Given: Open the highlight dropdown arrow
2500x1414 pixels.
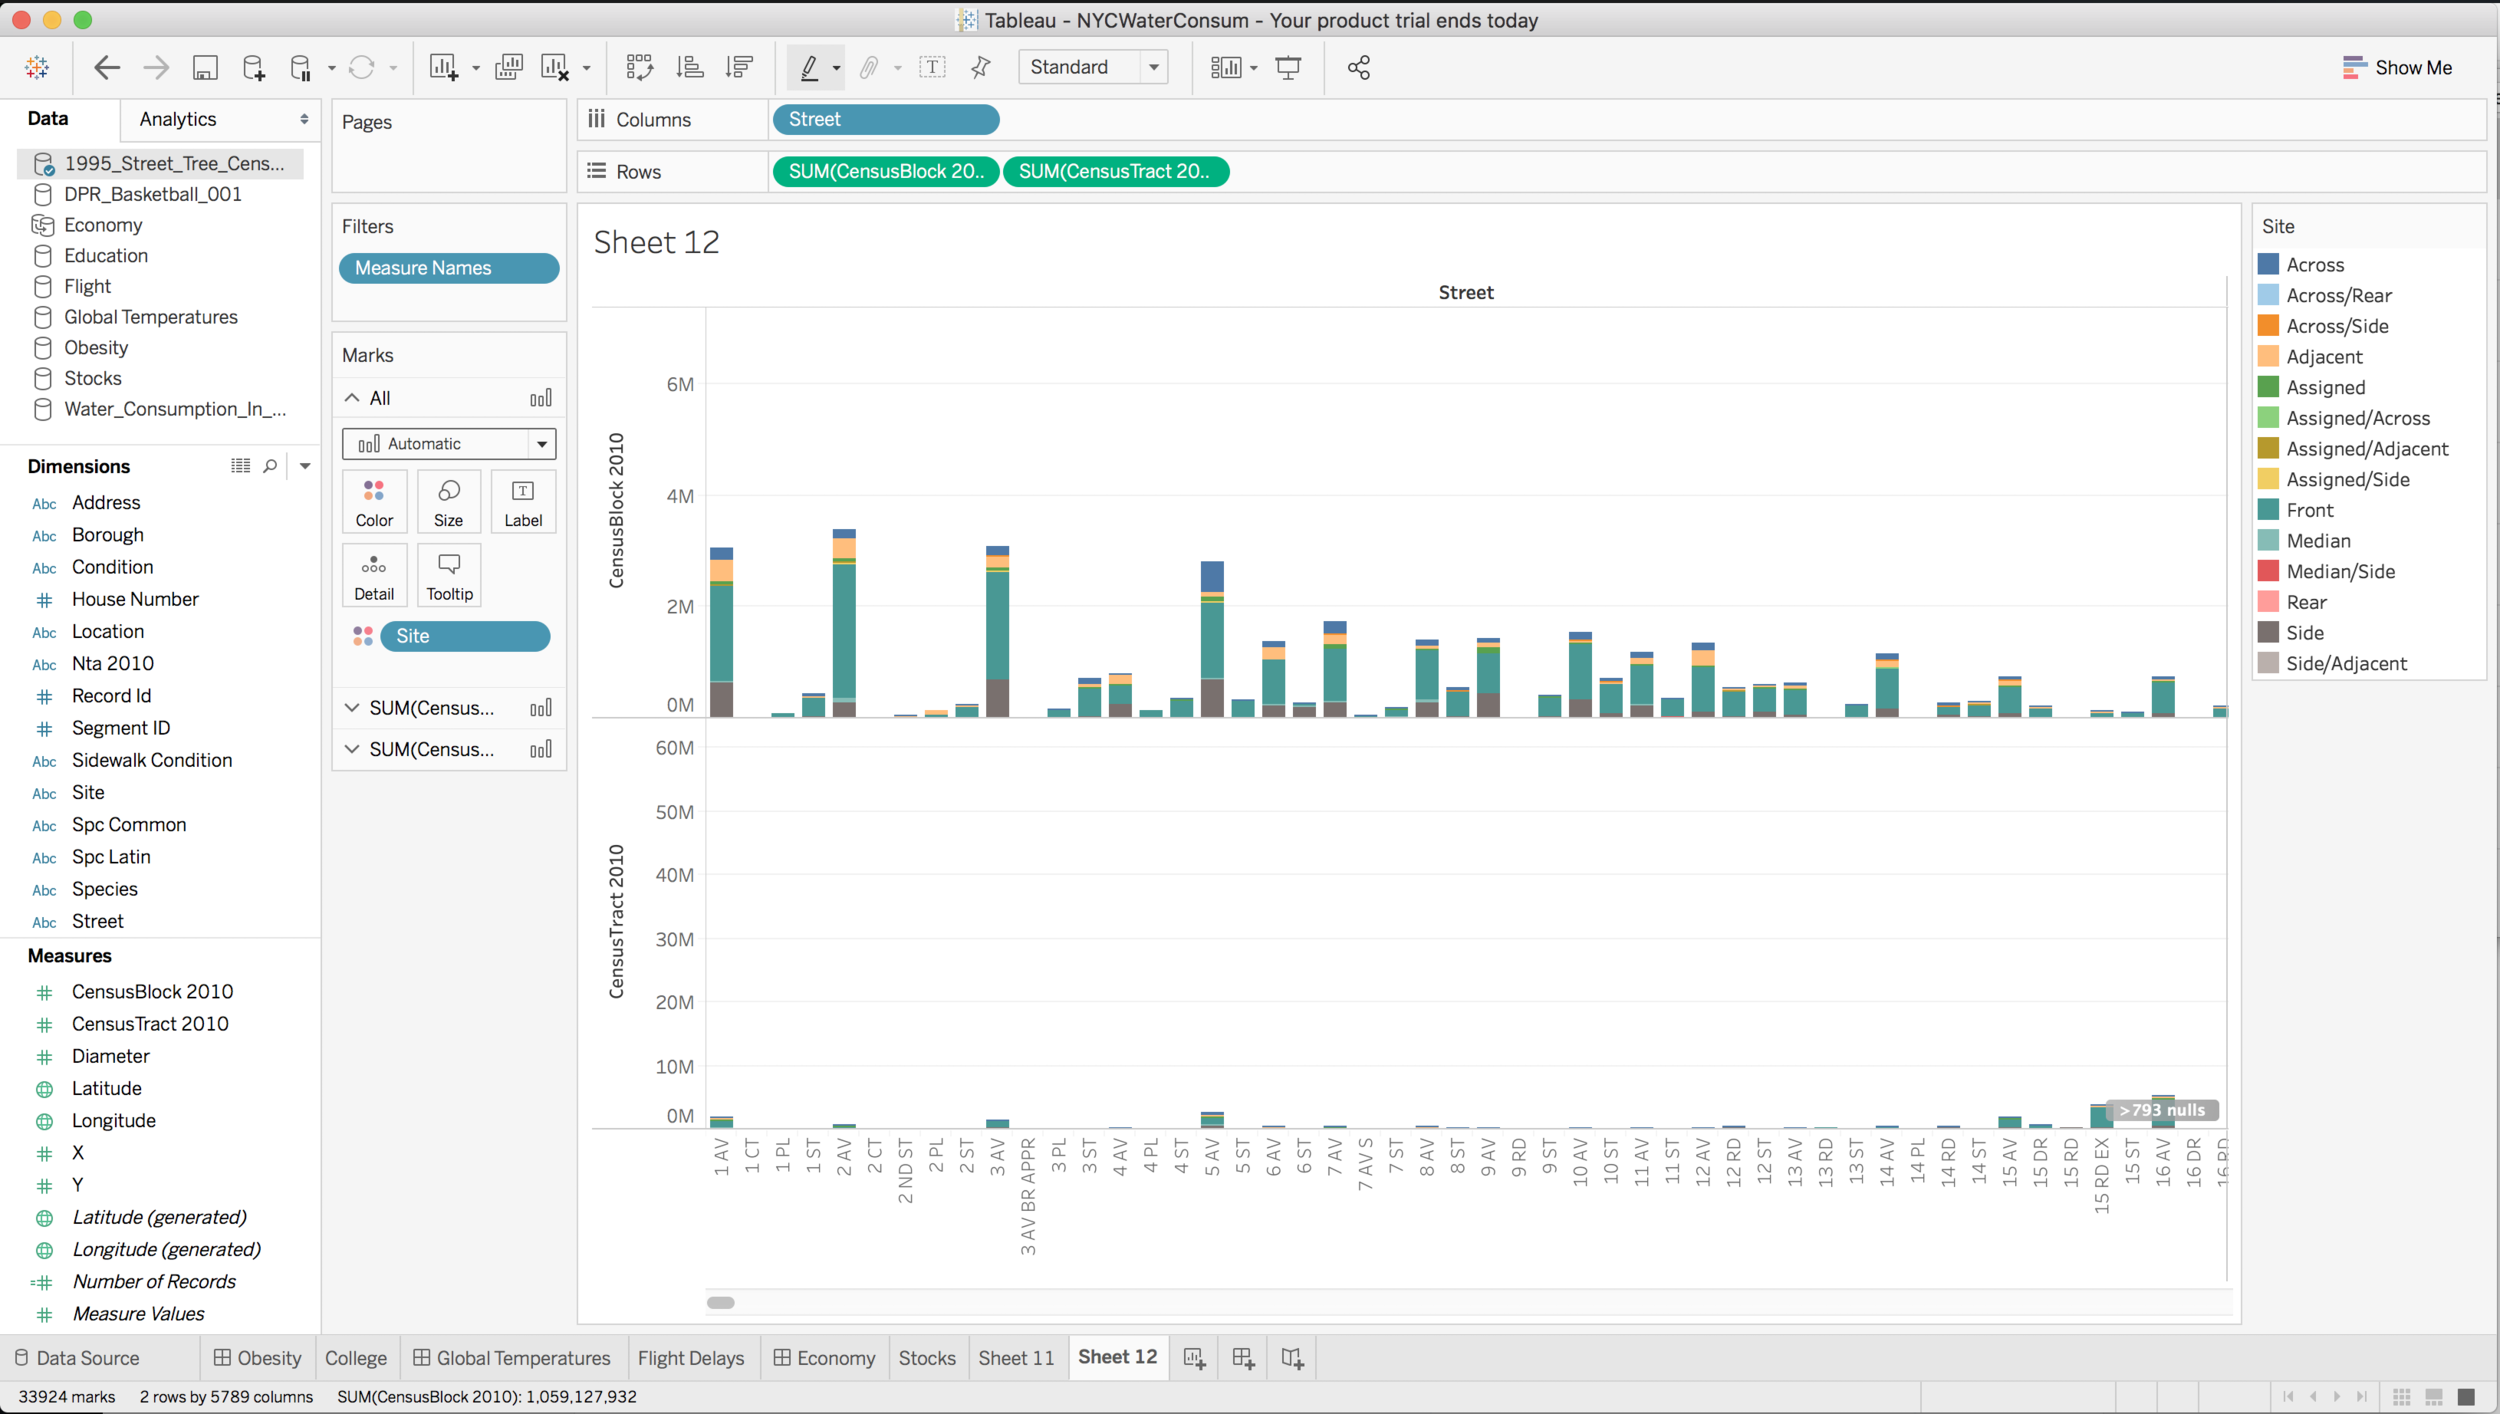Looking at the screenshot, I should point(836,68).
